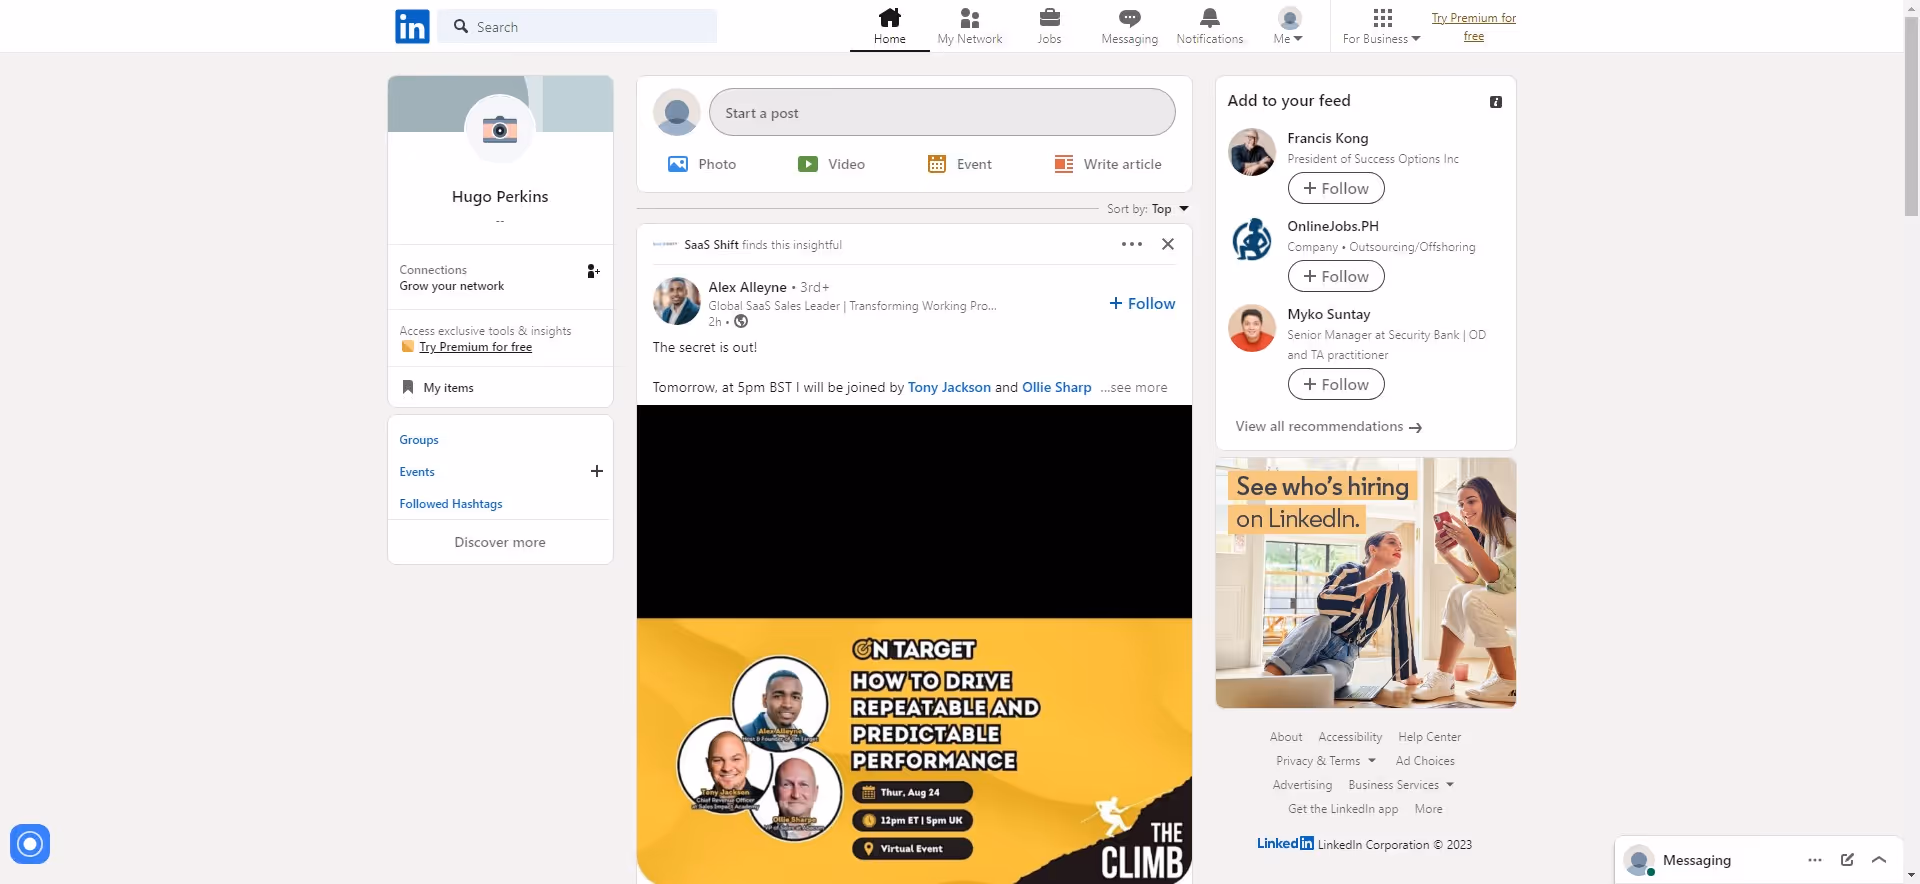Open messaging options three-dots icon
The image size is (1920, 884).
(1815, 860)
